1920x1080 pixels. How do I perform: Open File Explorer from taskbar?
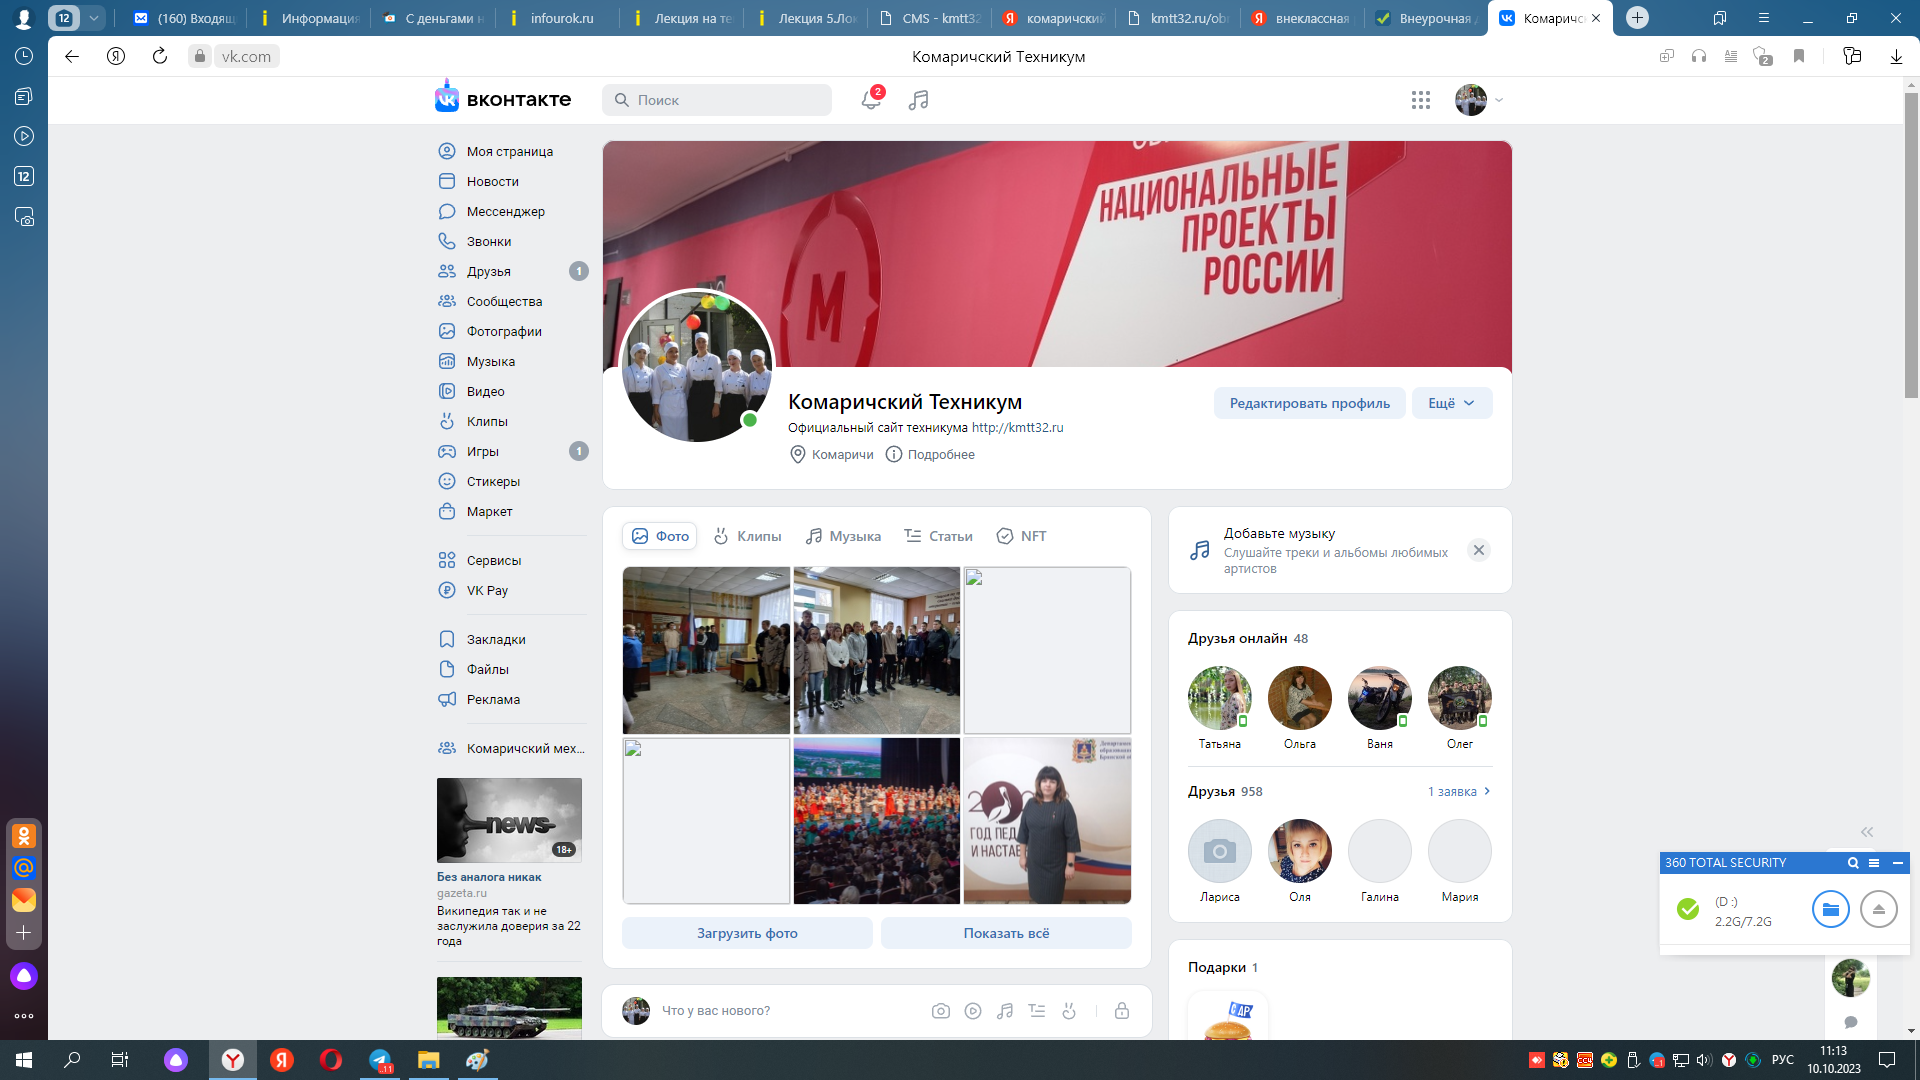click(x=428, y=1060)
